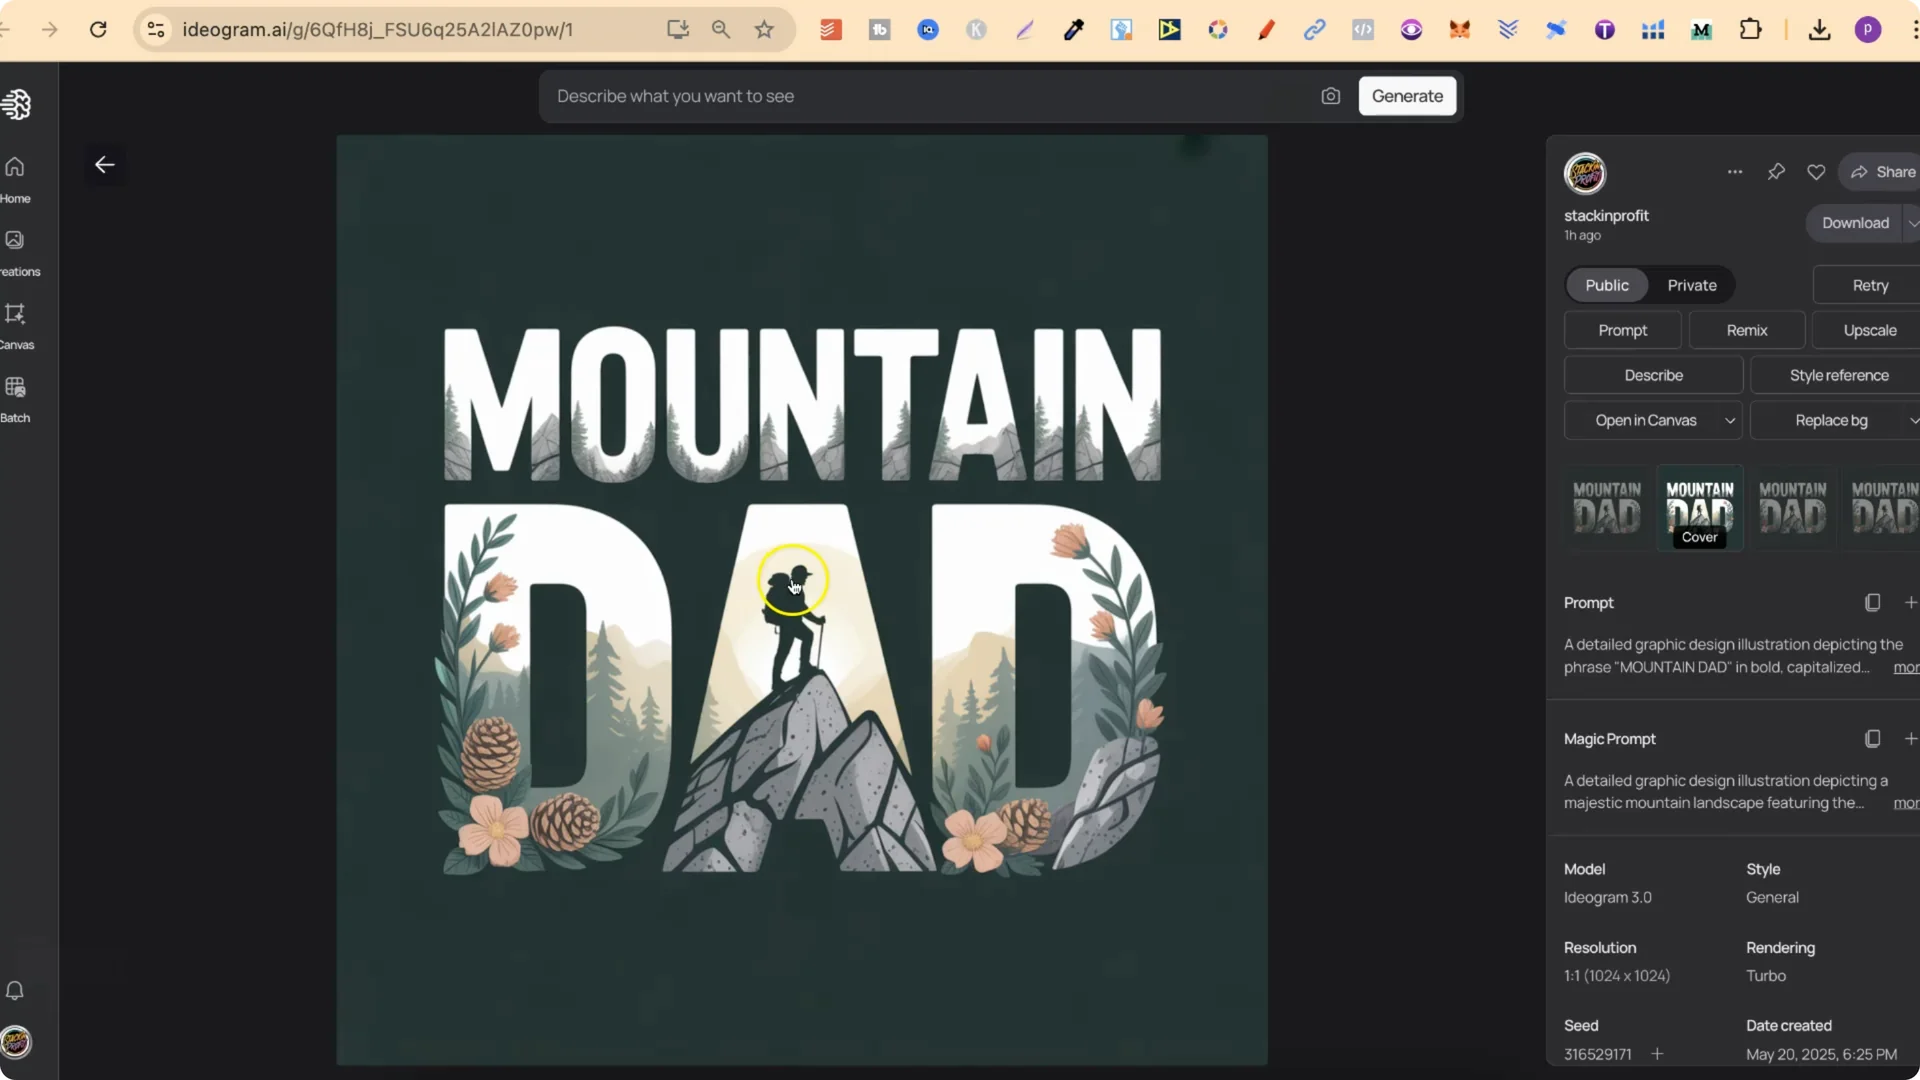
Task: Retry generating the image
Action: [1868, 285]
